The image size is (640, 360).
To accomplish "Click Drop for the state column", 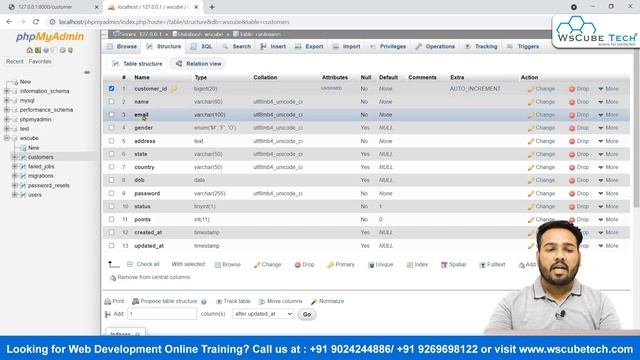I will tap(579, 154).
